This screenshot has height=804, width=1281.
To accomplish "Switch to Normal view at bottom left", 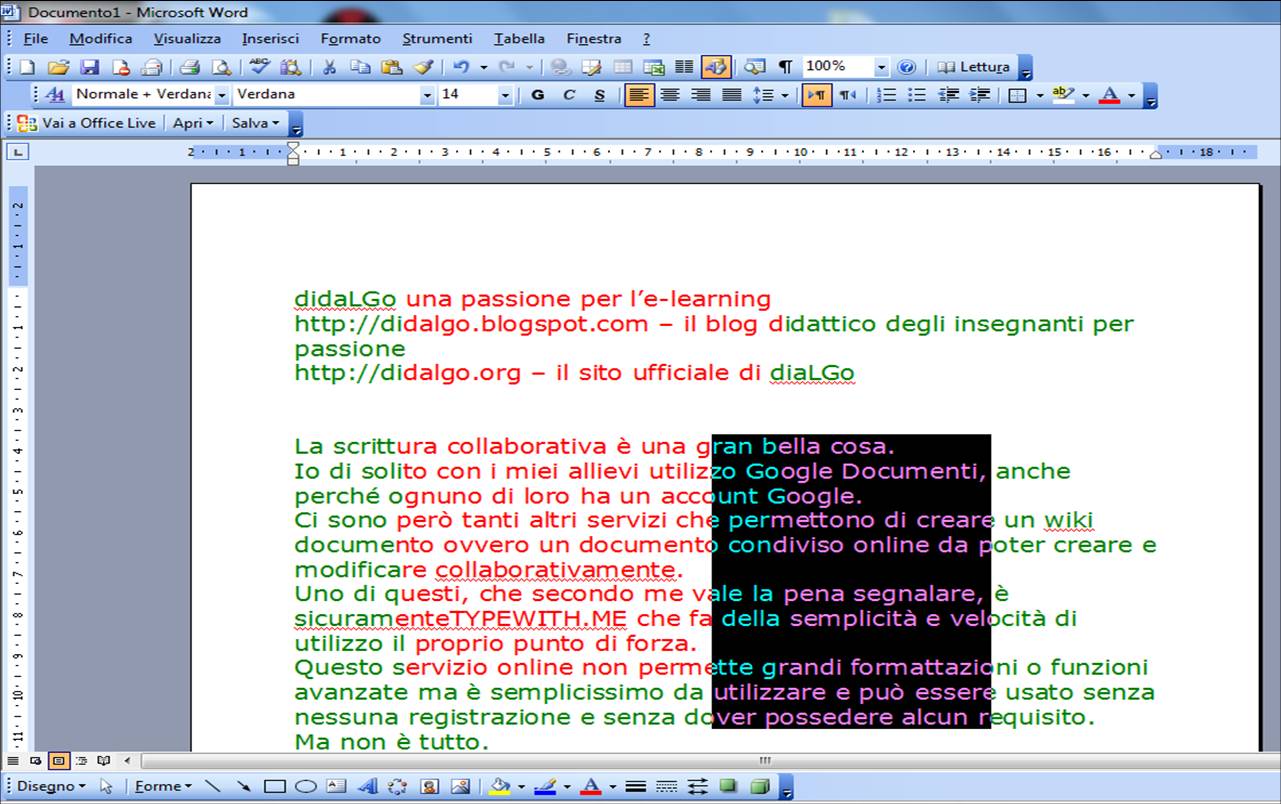I will tap(14, 761).
